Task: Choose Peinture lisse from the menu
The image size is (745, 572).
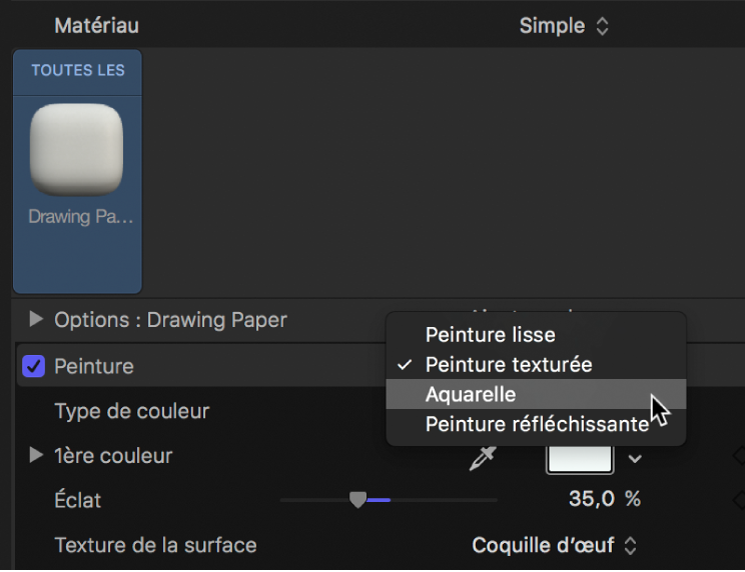Action: pos(490,335)
